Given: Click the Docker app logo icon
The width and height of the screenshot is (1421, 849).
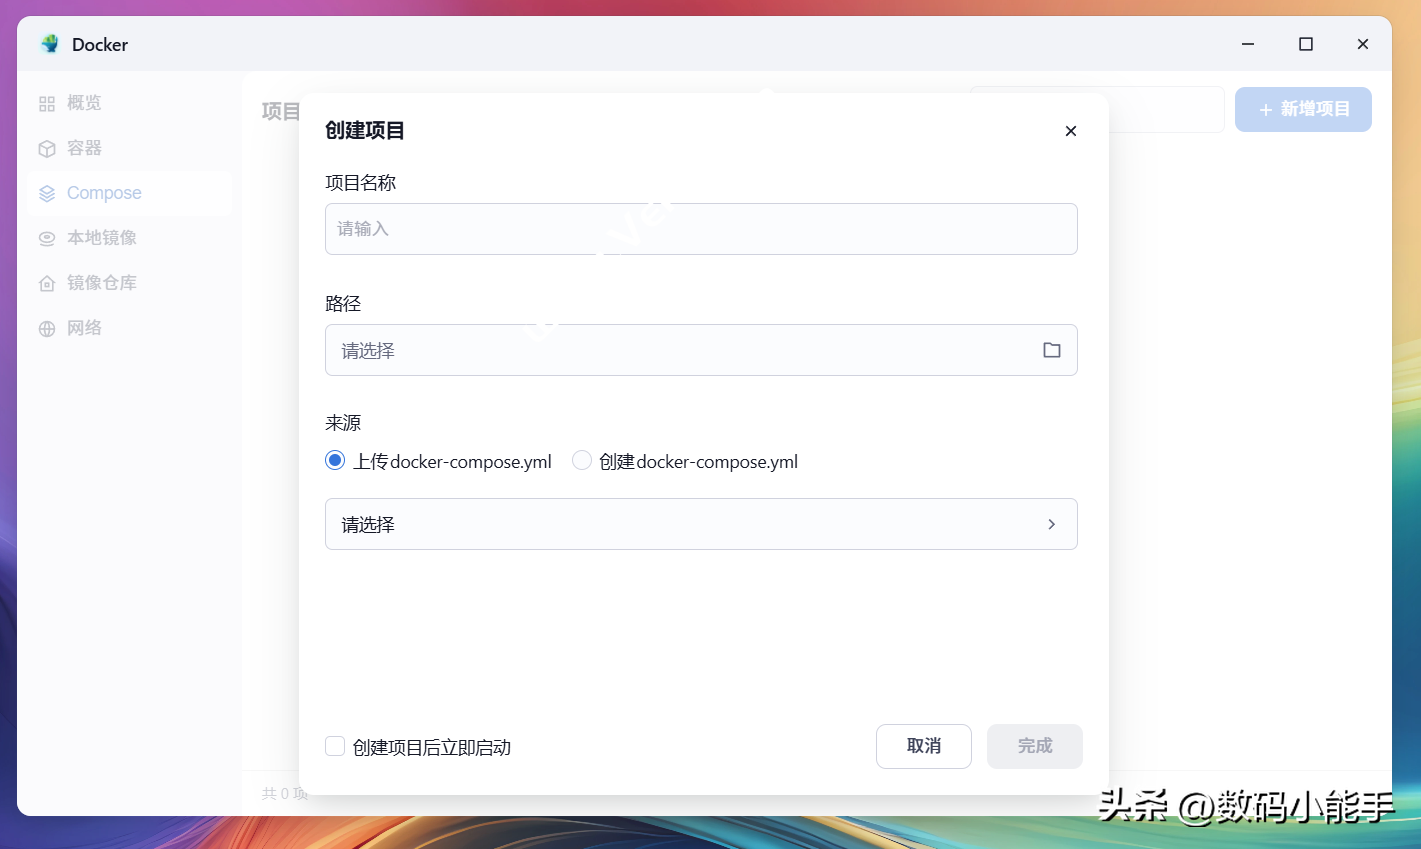Looking at the screenshot, I should [50, 44].
